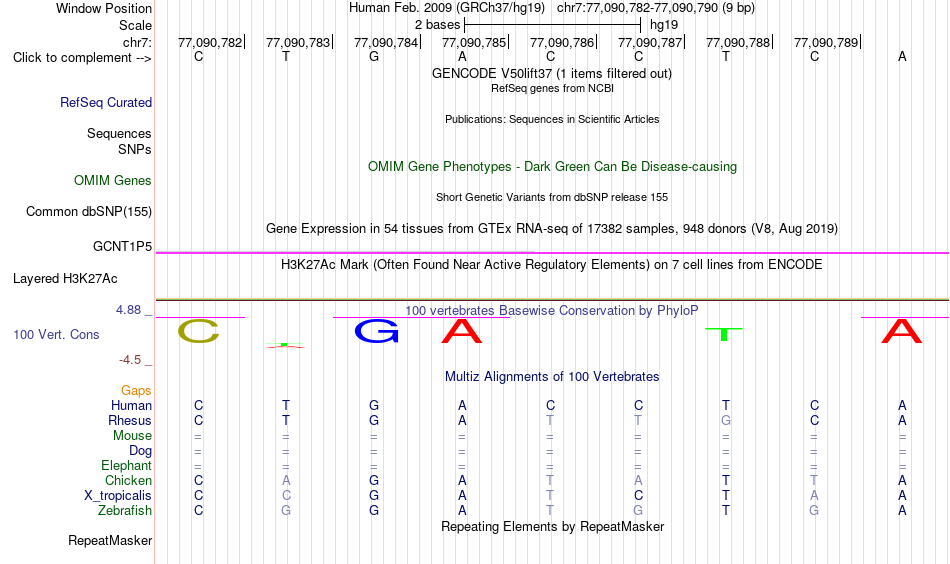Select the Rhesus species label
The image size is (950, 564).
[130, 420]
